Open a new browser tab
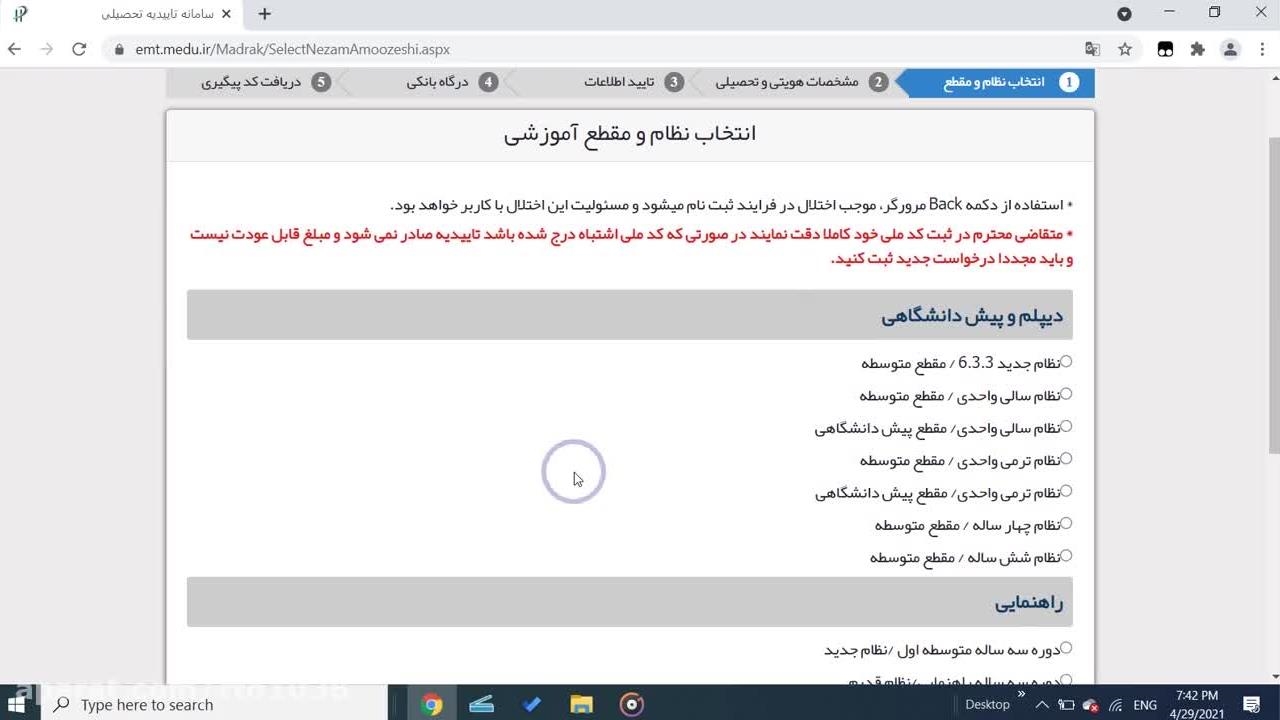1280x720 pixels. (264, 14)
